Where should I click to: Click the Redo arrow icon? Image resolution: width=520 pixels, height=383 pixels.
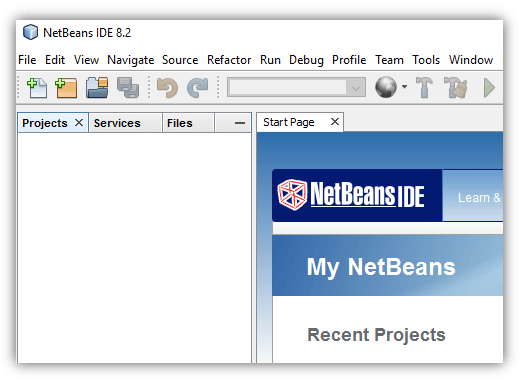pos(198,88)
